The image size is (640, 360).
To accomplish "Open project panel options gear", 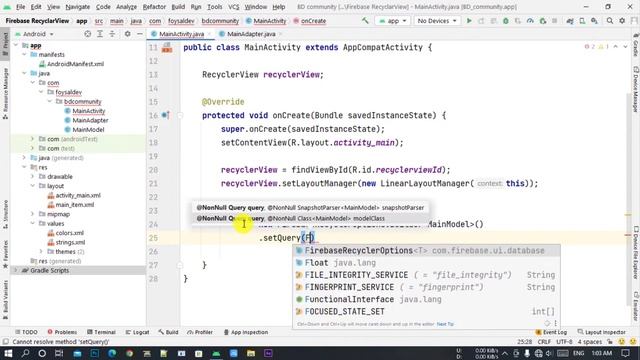I will tap(127, 34).
